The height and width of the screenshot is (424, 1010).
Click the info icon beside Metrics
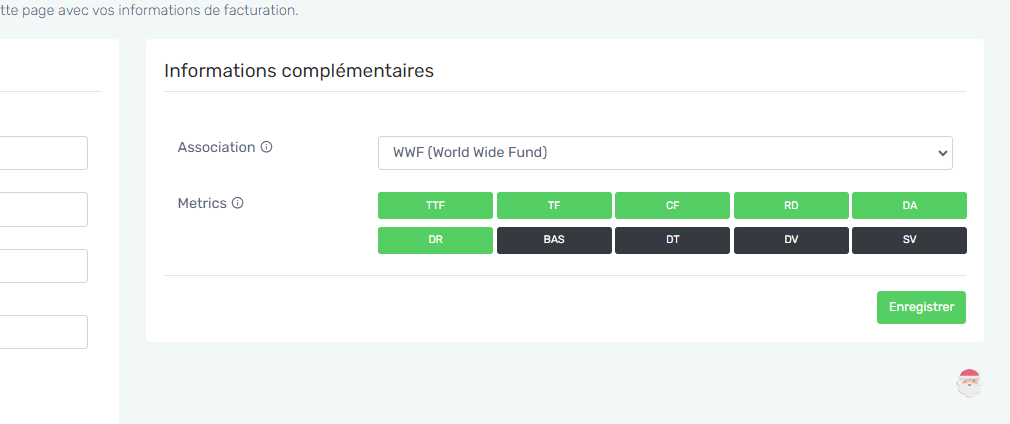(238, 203)
